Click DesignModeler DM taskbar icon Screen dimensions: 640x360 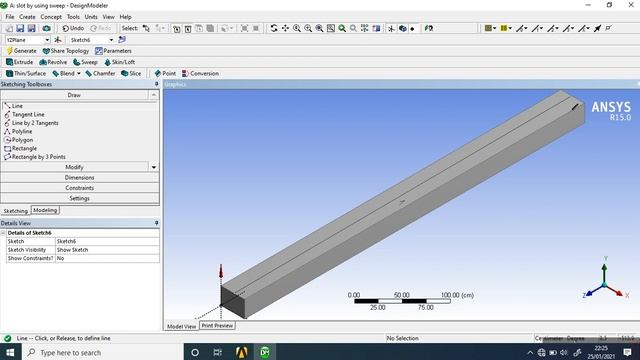coord(264,352)
